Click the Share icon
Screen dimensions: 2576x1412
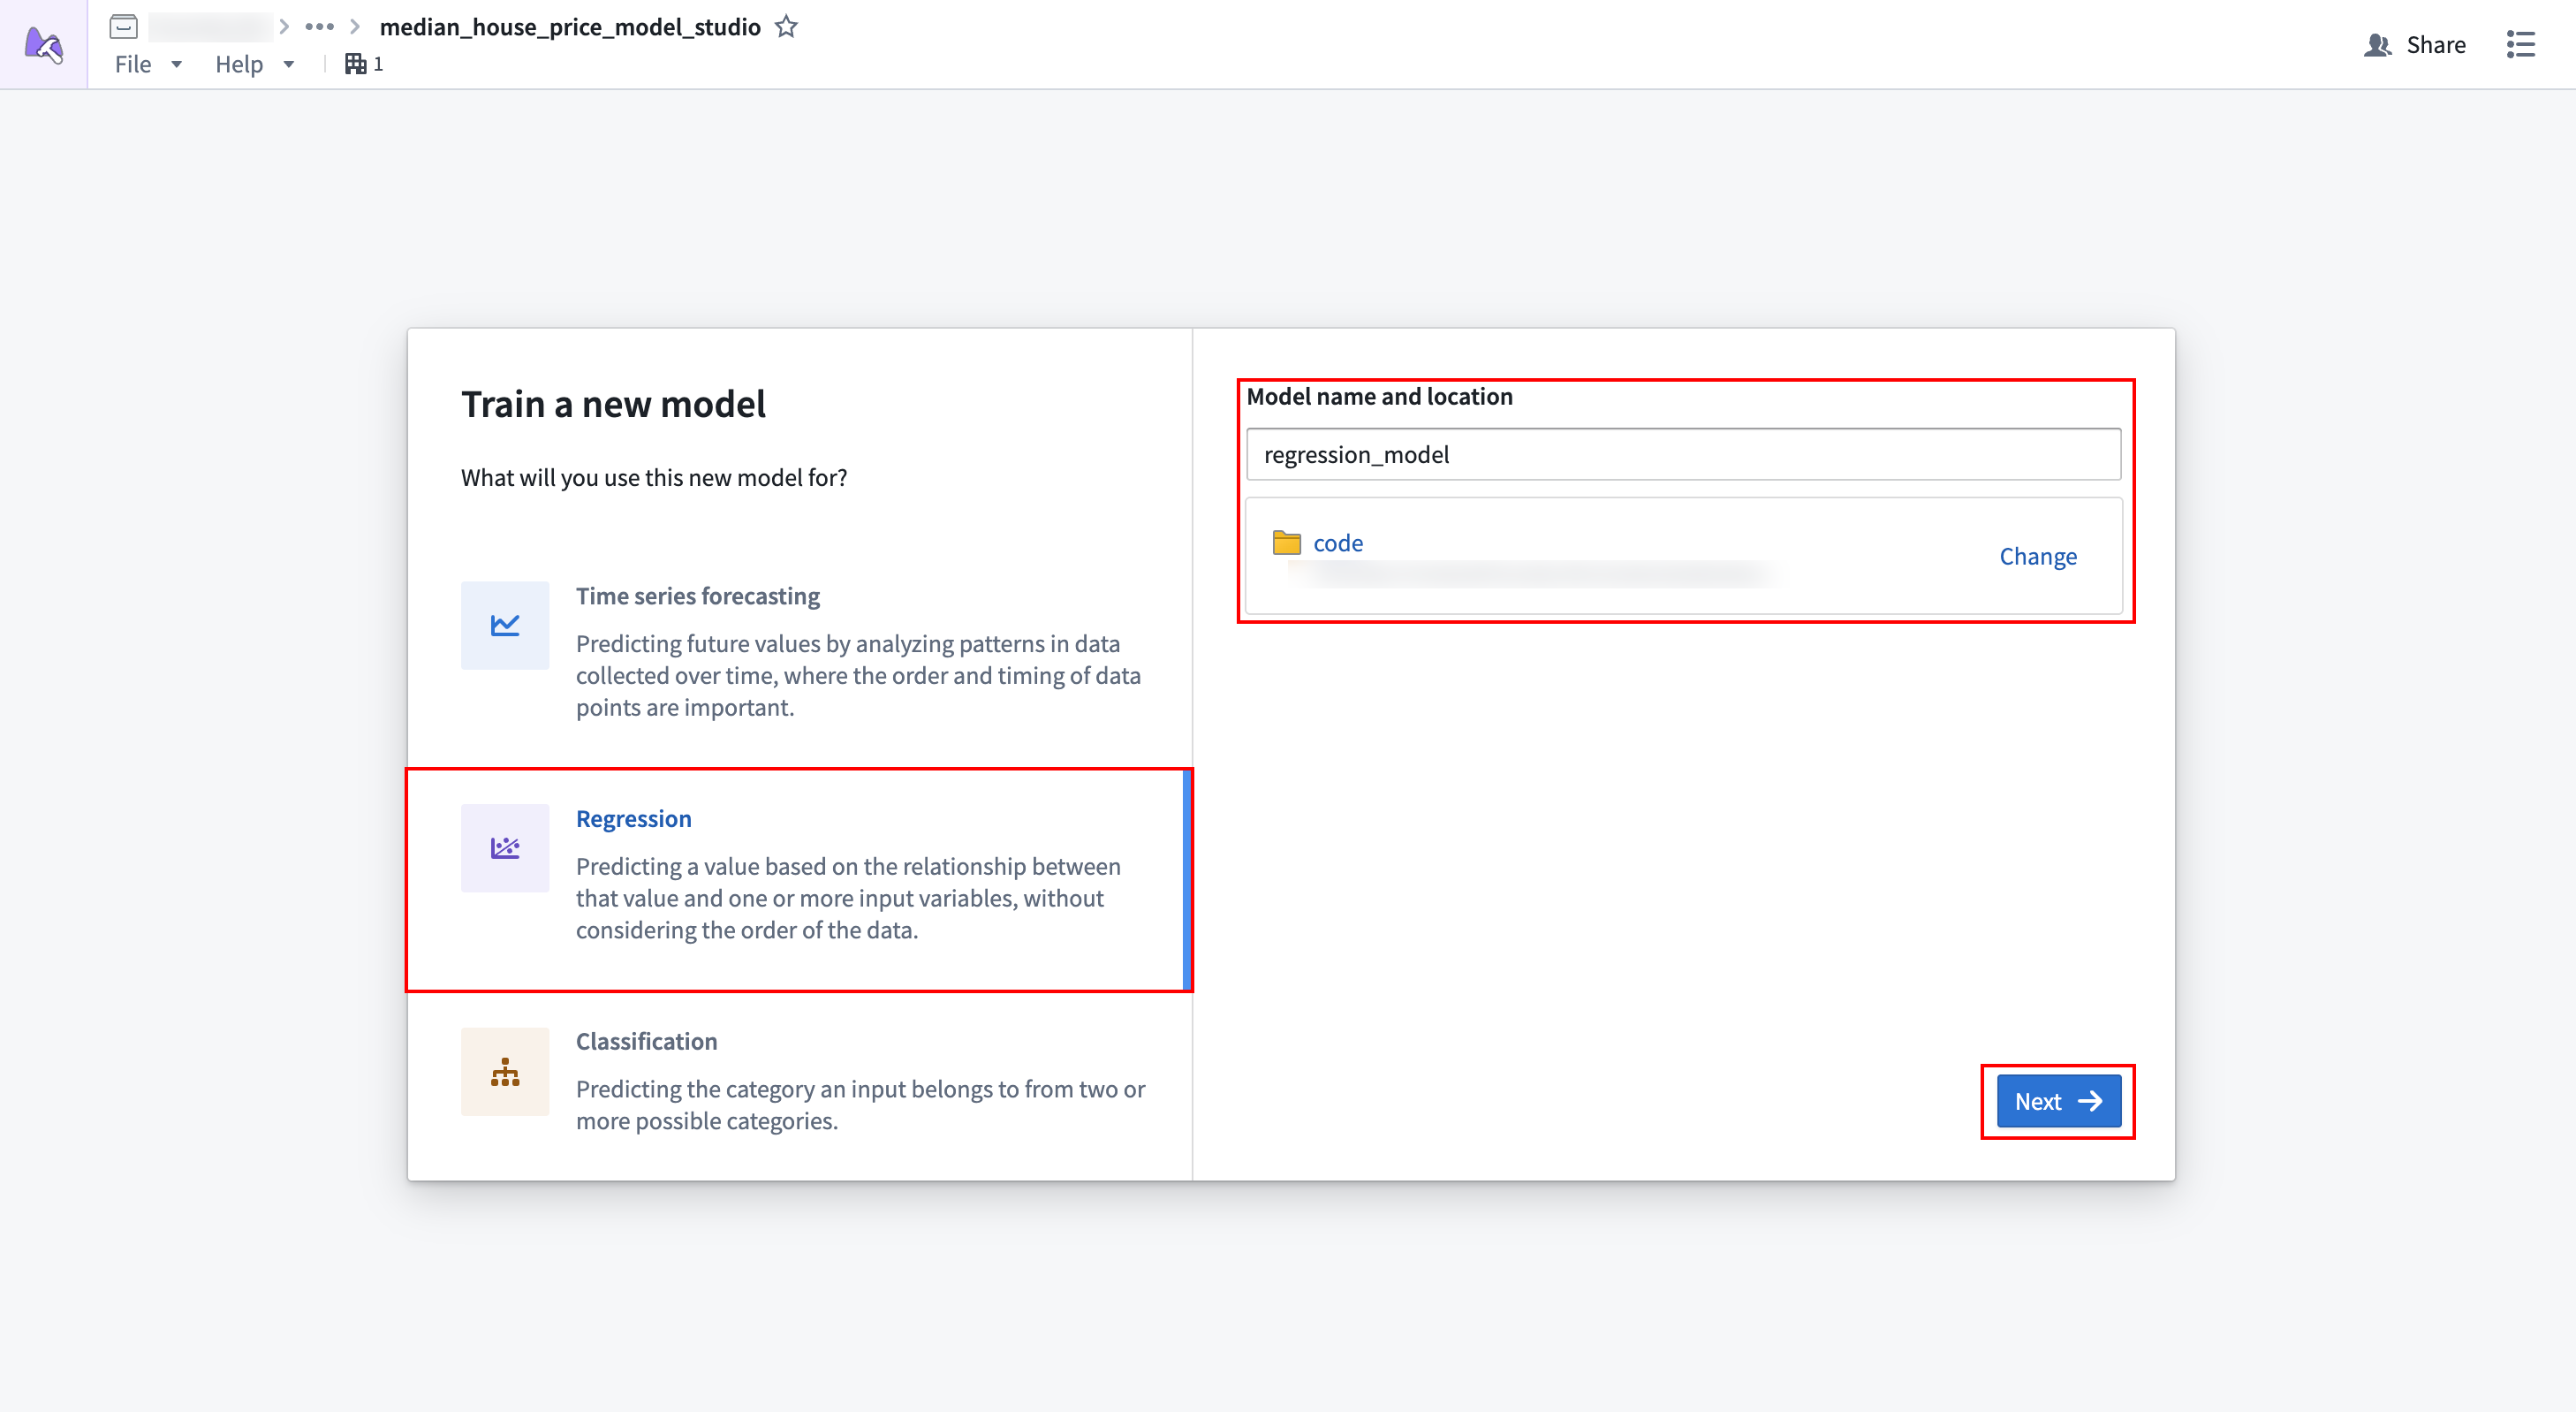click(2378, 45)
